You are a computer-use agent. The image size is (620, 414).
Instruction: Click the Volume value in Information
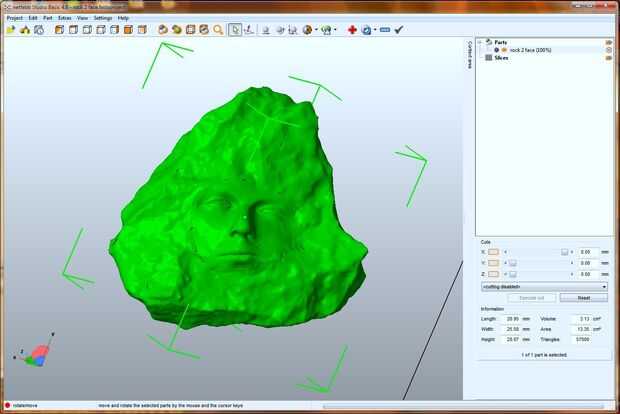pyautogui.click(x=583, y=319)
